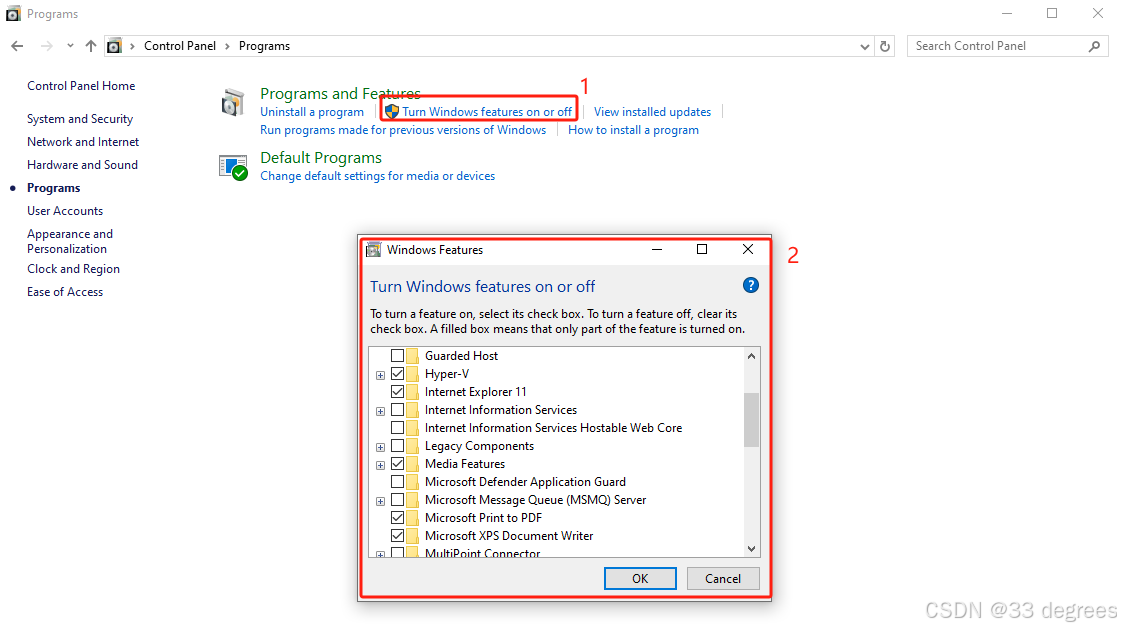Click Media Features folder icon
Screen dimensions: 1121x630
[x=413, y=463]
